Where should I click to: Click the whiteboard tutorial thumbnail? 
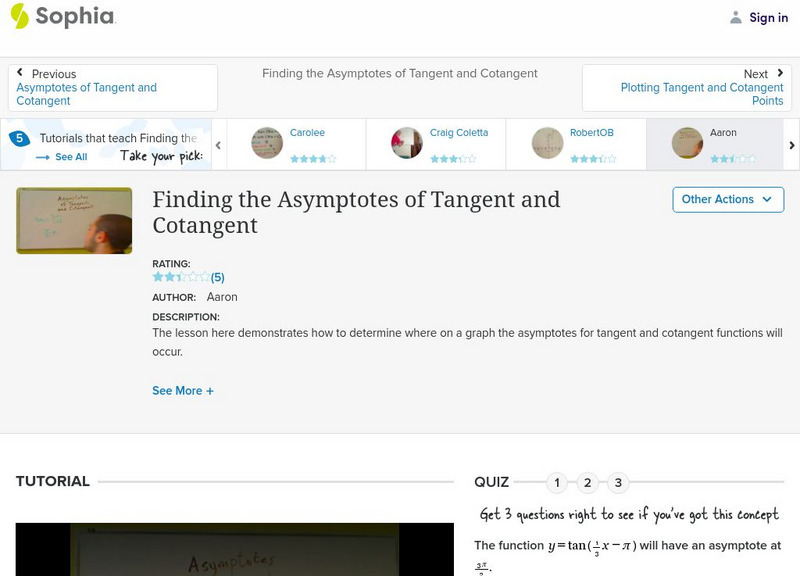pyautogui.click(x=74, y=220)
